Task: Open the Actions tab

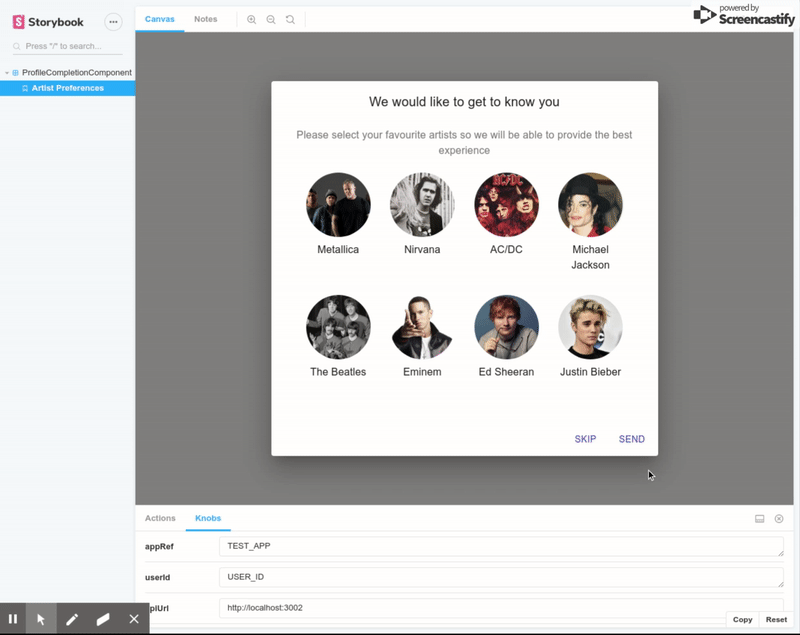Action: click(160, 518)
